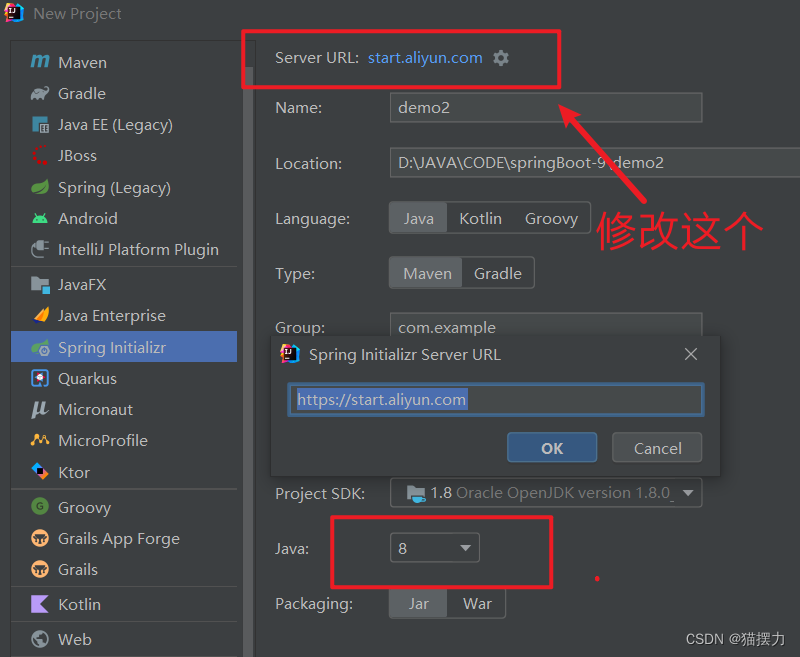Screen dimensions: 800x657
Task: Click the Spring (Legacy) leaf icon
Action: pyautogui.click(x=40, y=187)
